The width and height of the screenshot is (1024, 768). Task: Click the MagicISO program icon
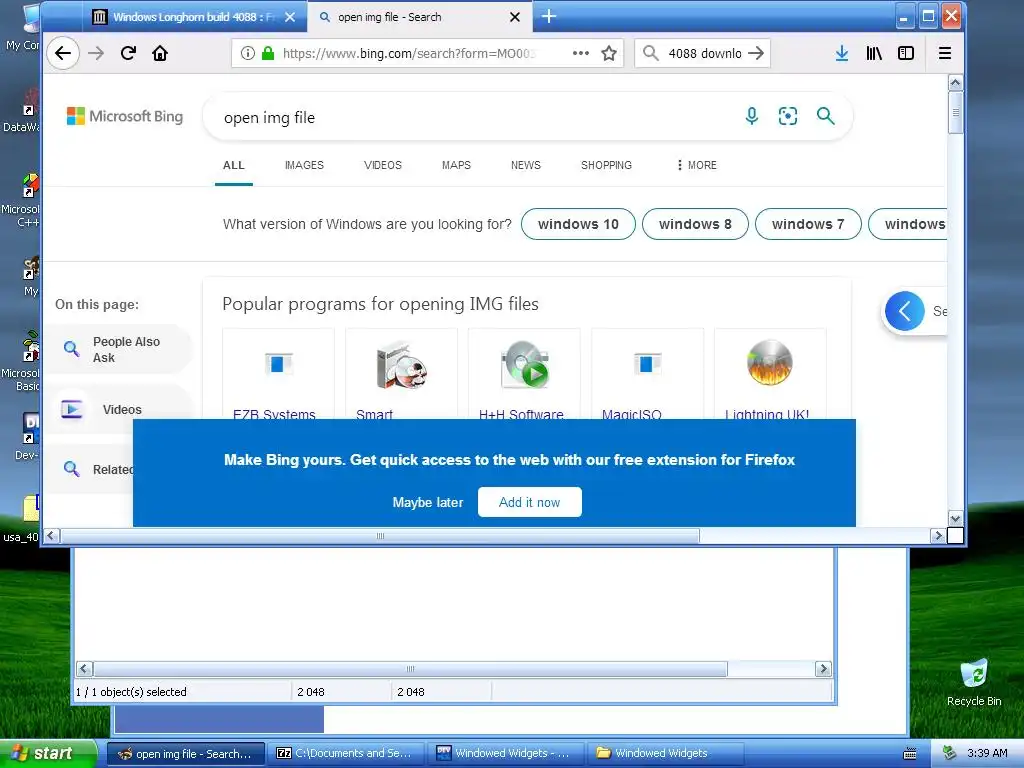[647, 364]
